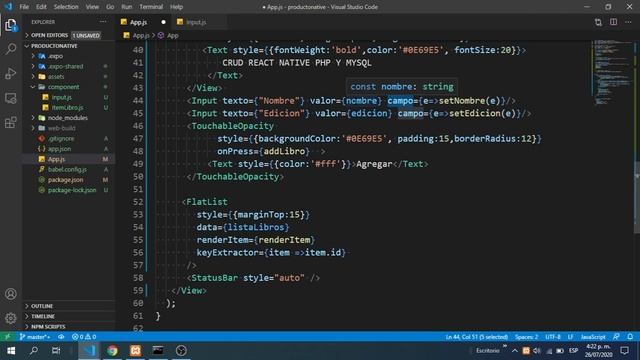The width and height of the screenshot is (640, 360).
Task: Switch to Chrome on taskbar
Action: pos(112,351)
